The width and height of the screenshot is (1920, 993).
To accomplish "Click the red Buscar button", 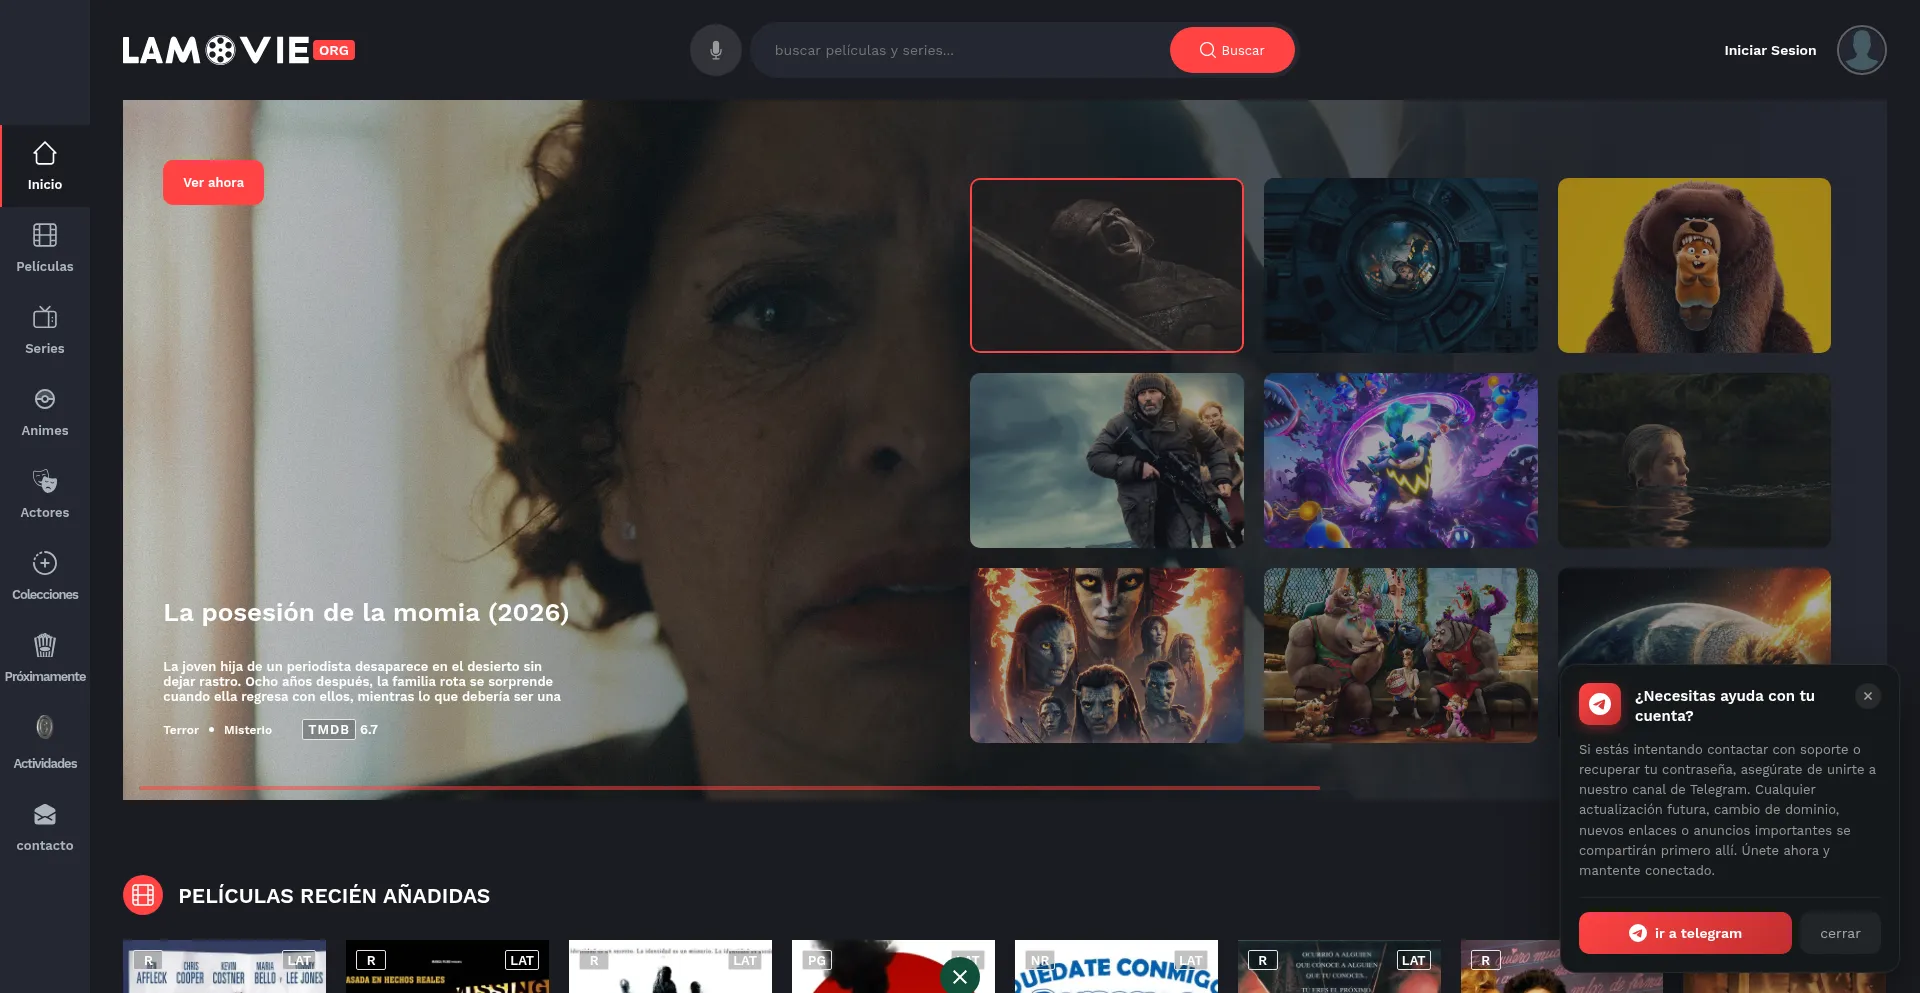I will pyautogui.click(x=1232, y=50).
